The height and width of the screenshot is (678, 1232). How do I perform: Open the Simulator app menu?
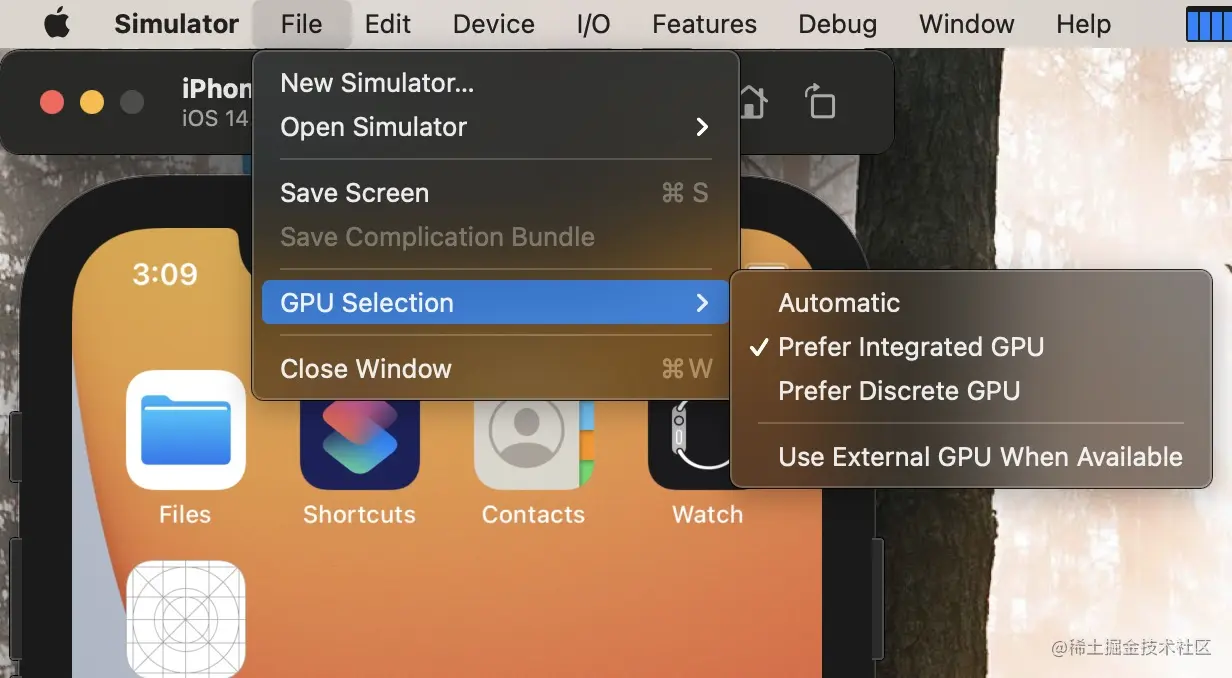(176, 24)
